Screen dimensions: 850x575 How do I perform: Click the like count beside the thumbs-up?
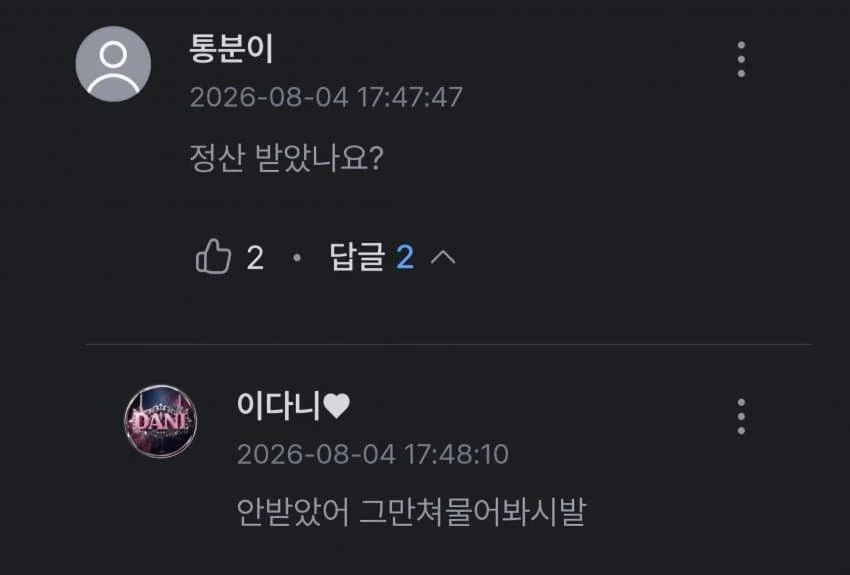[255, 257]
